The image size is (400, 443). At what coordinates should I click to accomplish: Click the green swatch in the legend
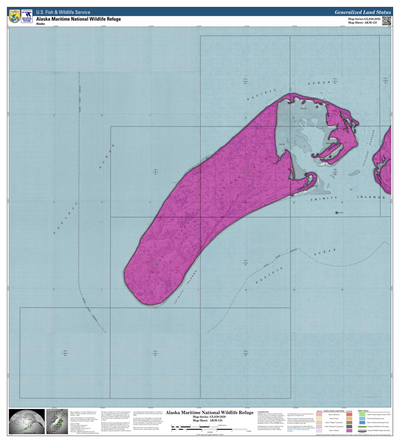[x=362, y=414]
